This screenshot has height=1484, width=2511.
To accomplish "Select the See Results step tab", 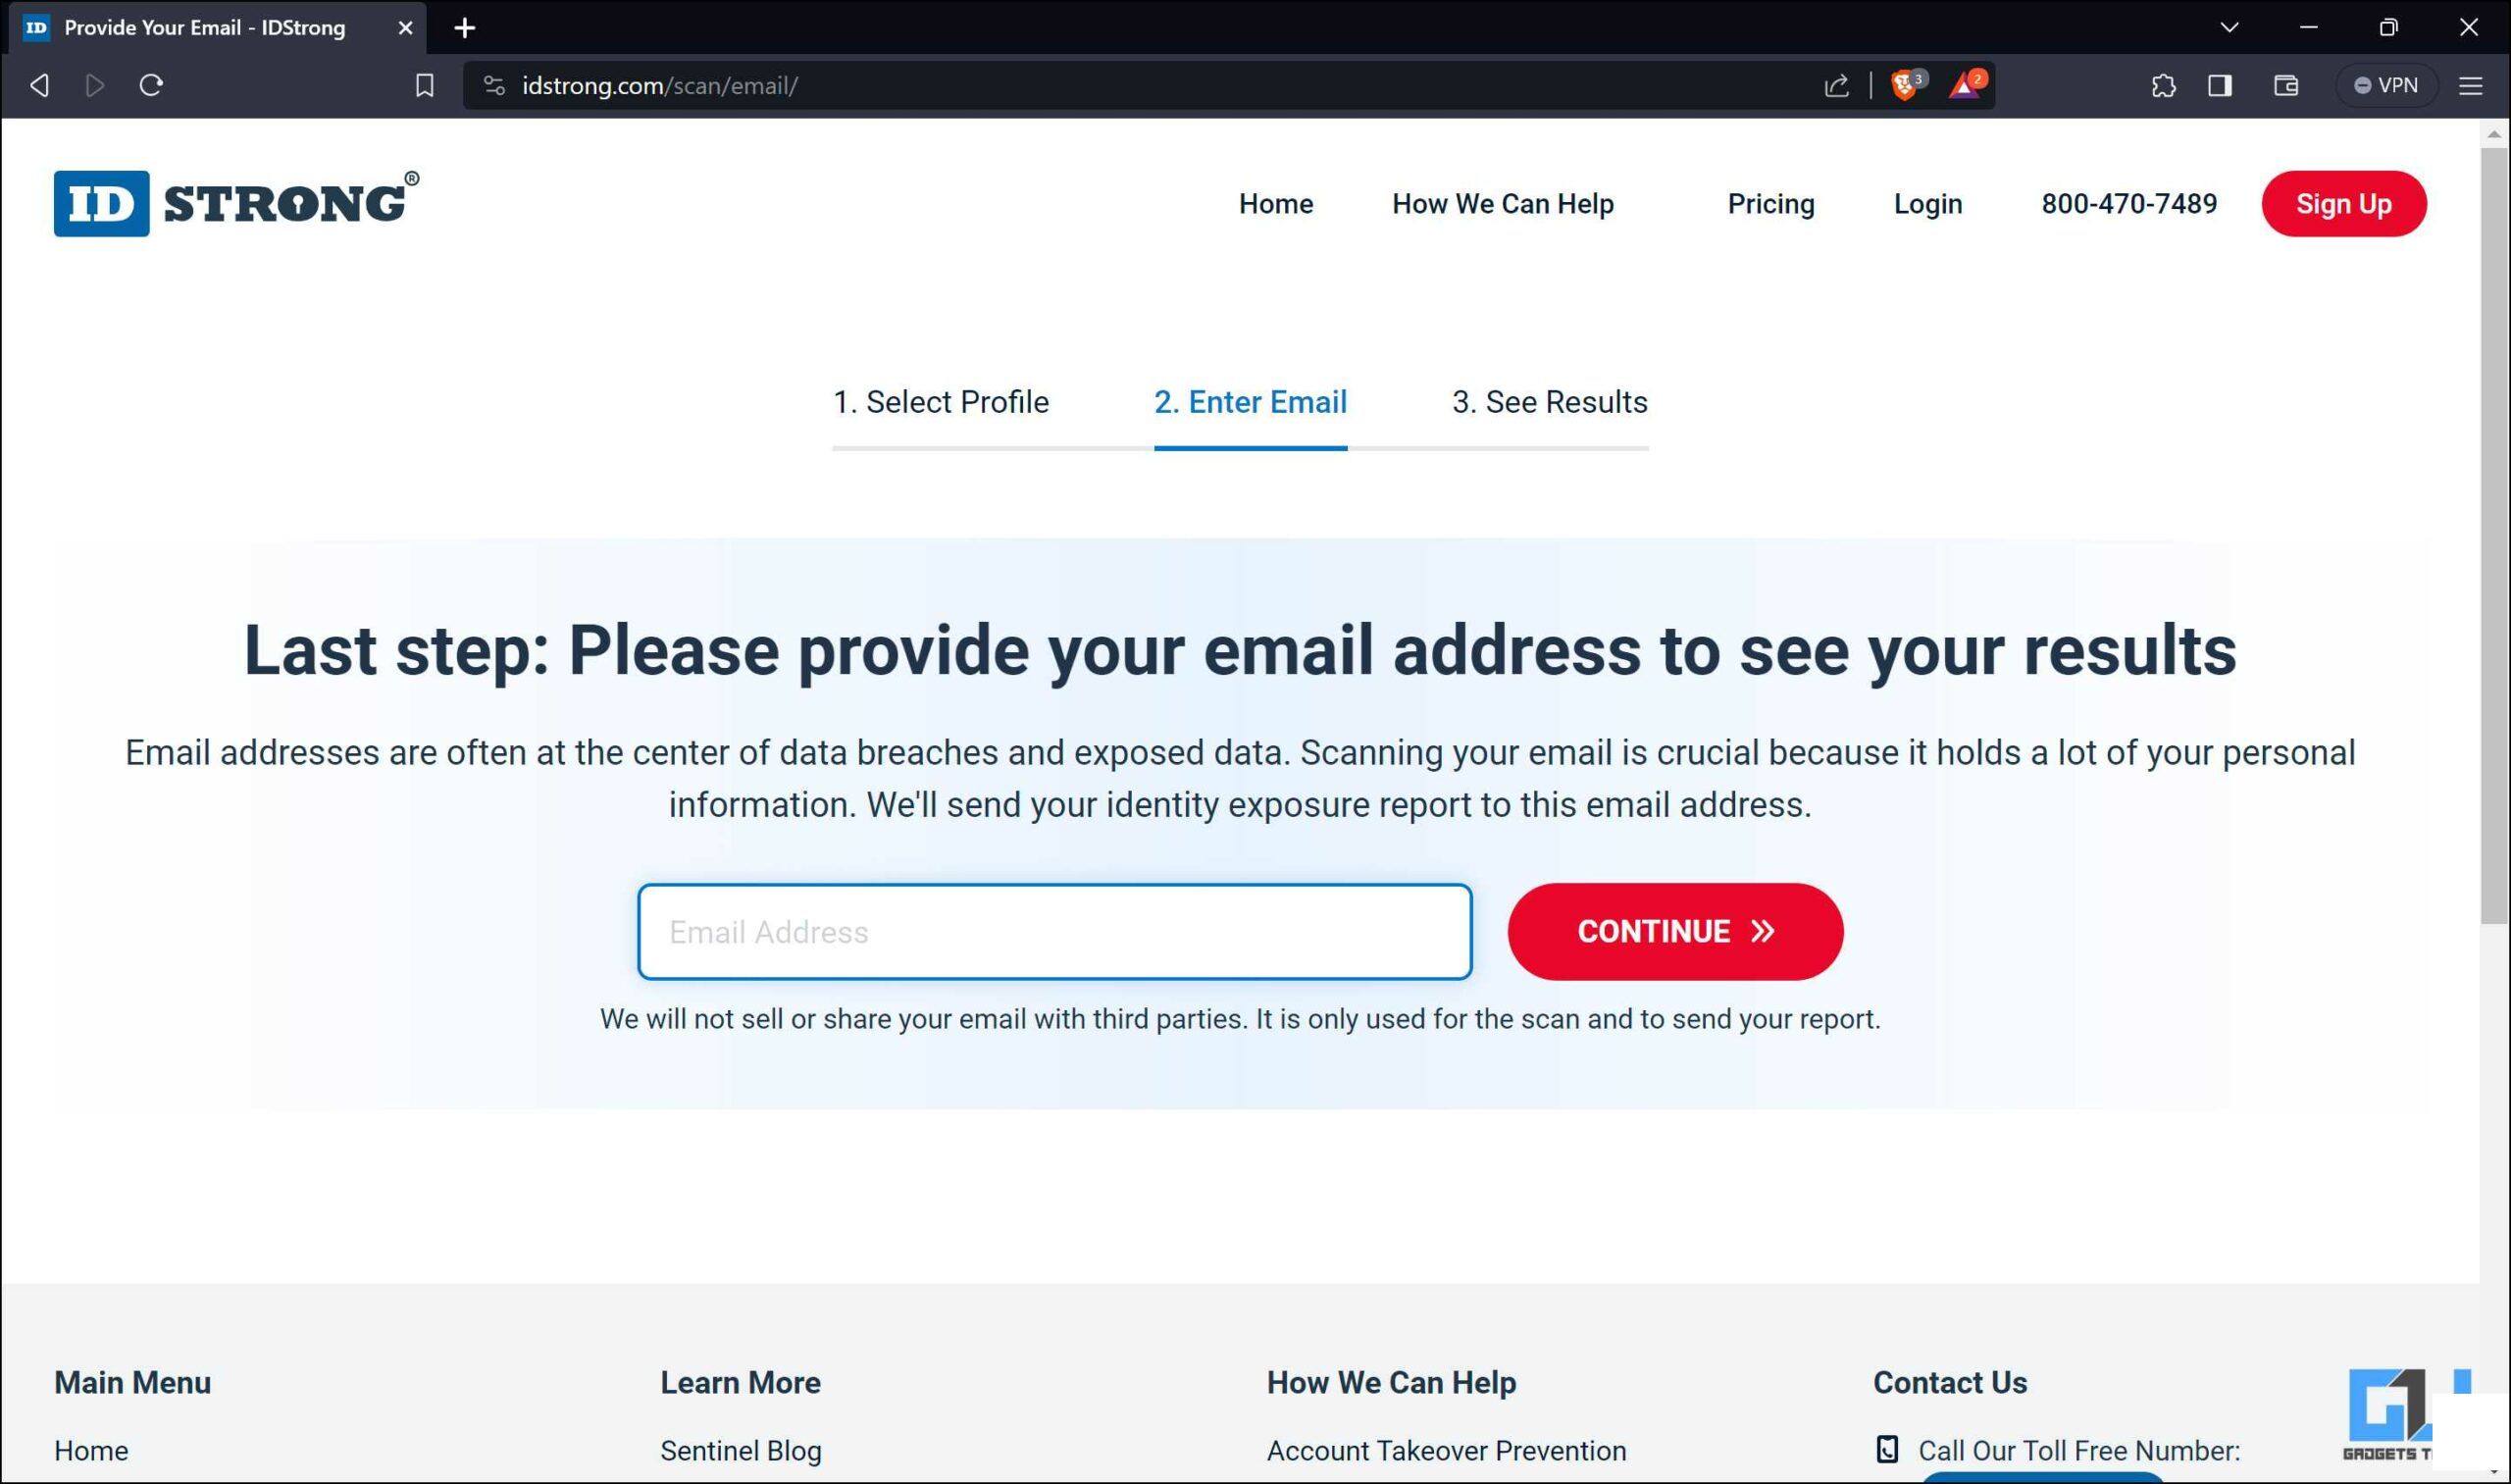I will point(1549,401).
